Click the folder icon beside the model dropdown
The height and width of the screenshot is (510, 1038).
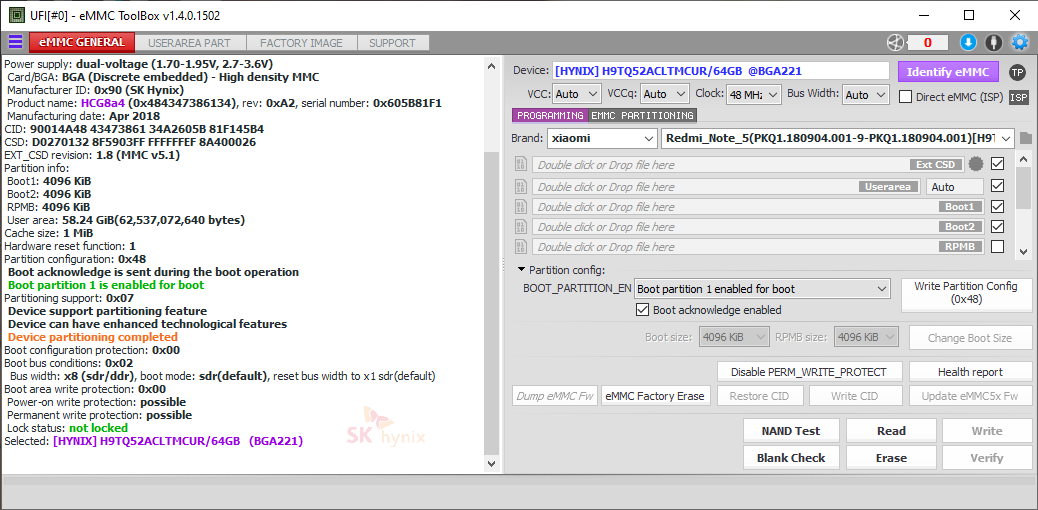click(1025, 138)
